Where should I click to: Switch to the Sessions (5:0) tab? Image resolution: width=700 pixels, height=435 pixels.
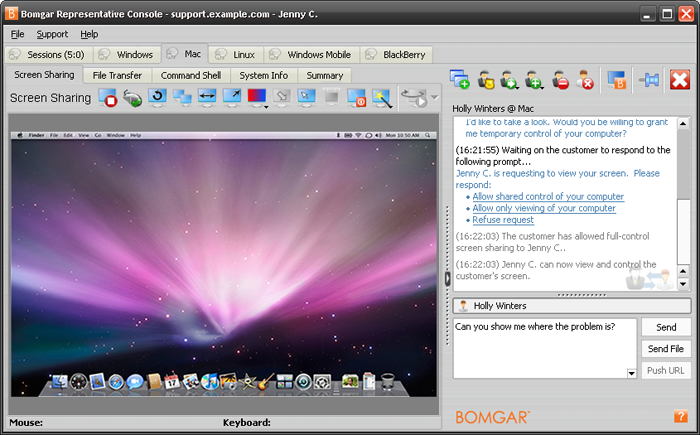coord(49,54)
